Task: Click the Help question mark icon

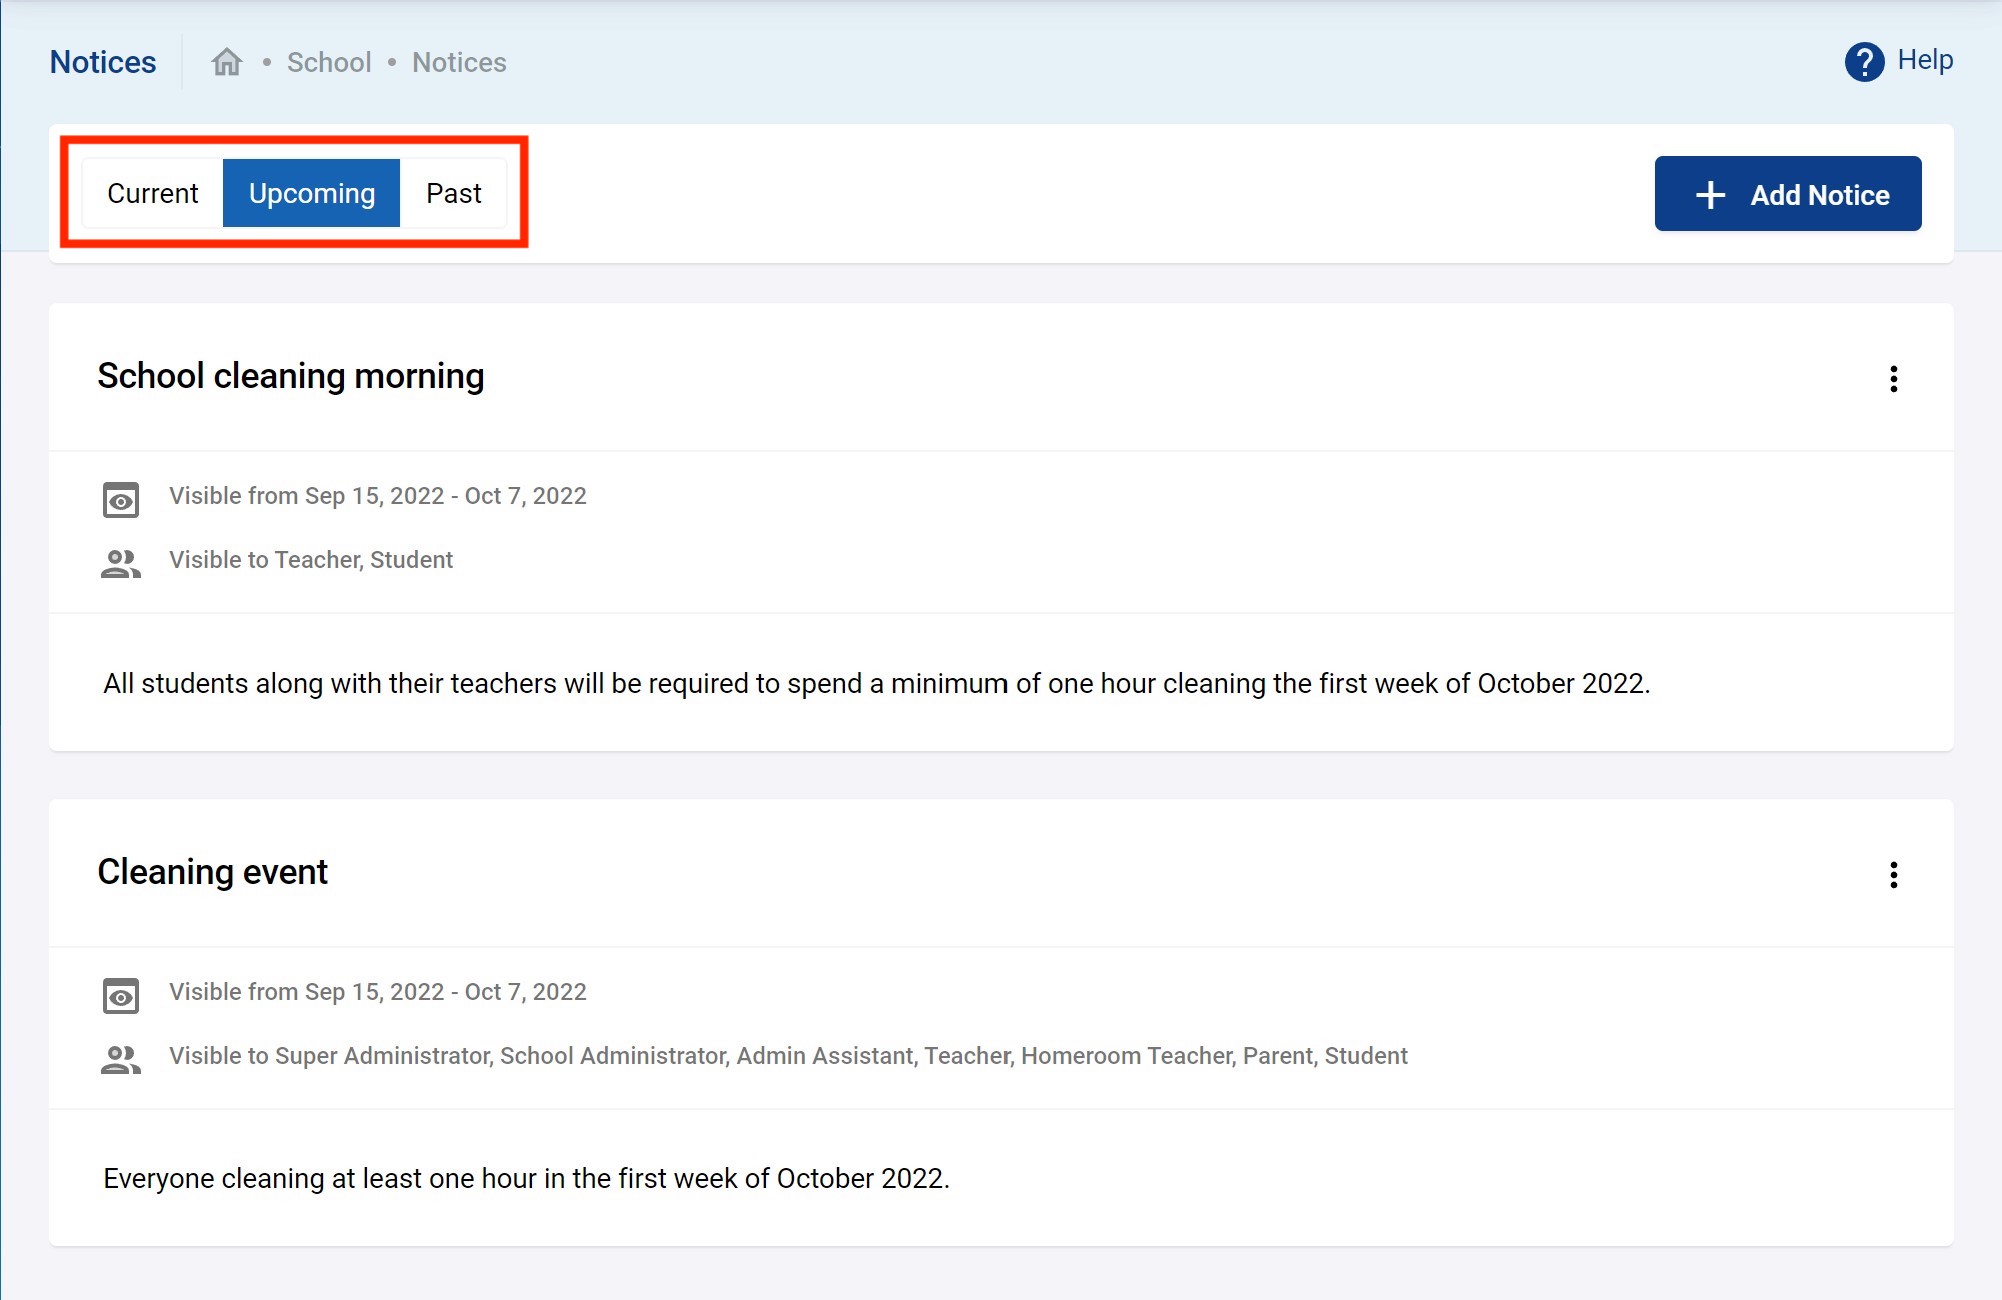Action: (x=1864, y=62)
